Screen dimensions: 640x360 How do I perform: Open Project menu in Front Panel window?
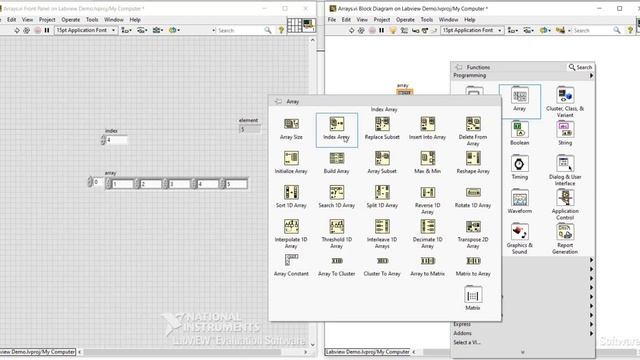coord(47,20)
